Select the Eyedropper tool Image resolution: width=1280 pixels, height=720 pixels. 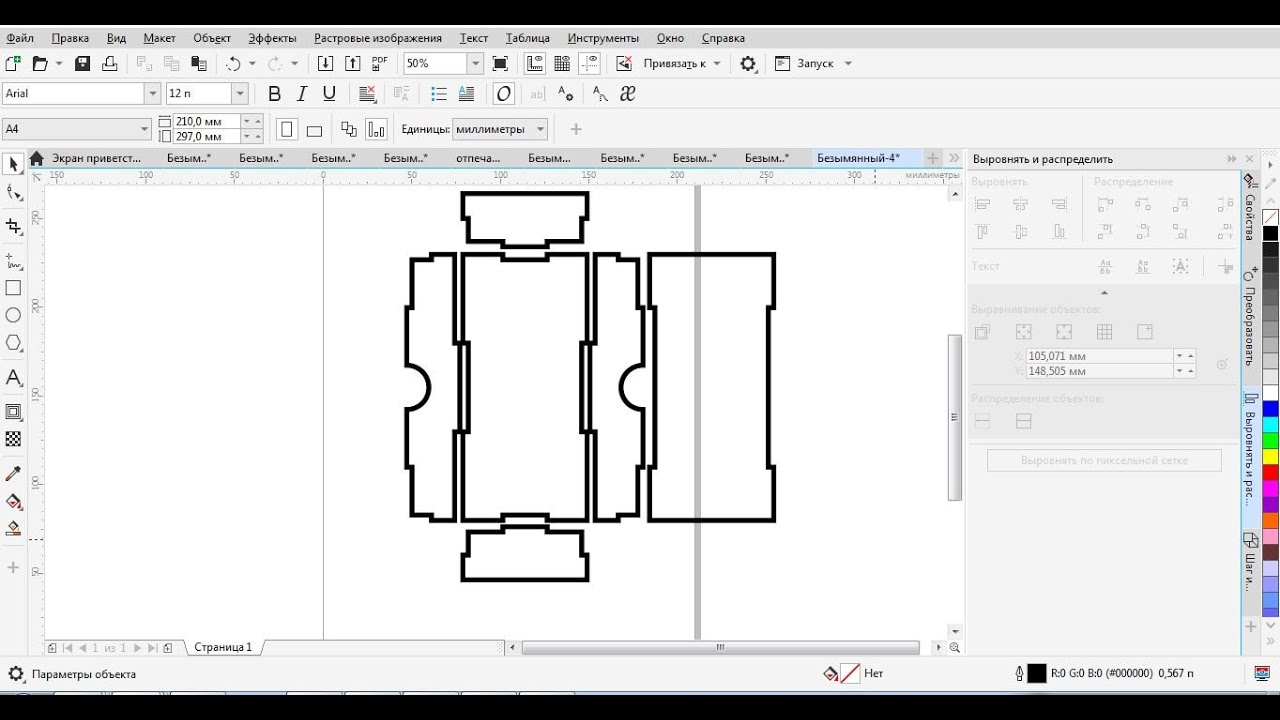tap(13, 473)
